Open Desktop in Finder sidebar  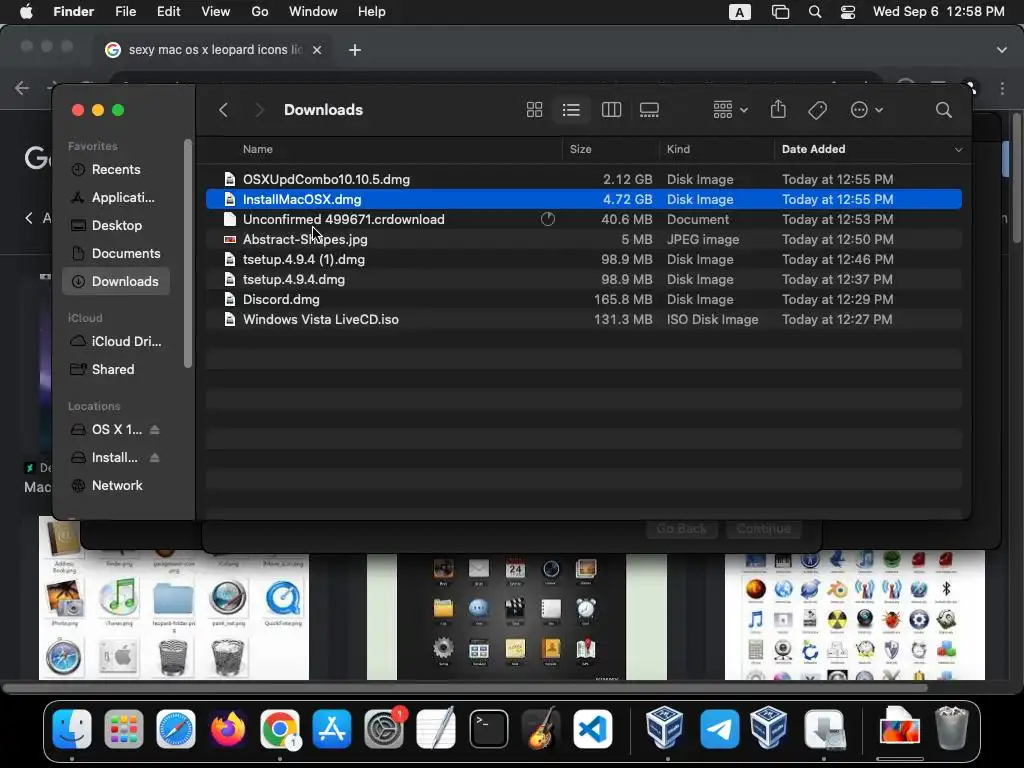point(116,225)
